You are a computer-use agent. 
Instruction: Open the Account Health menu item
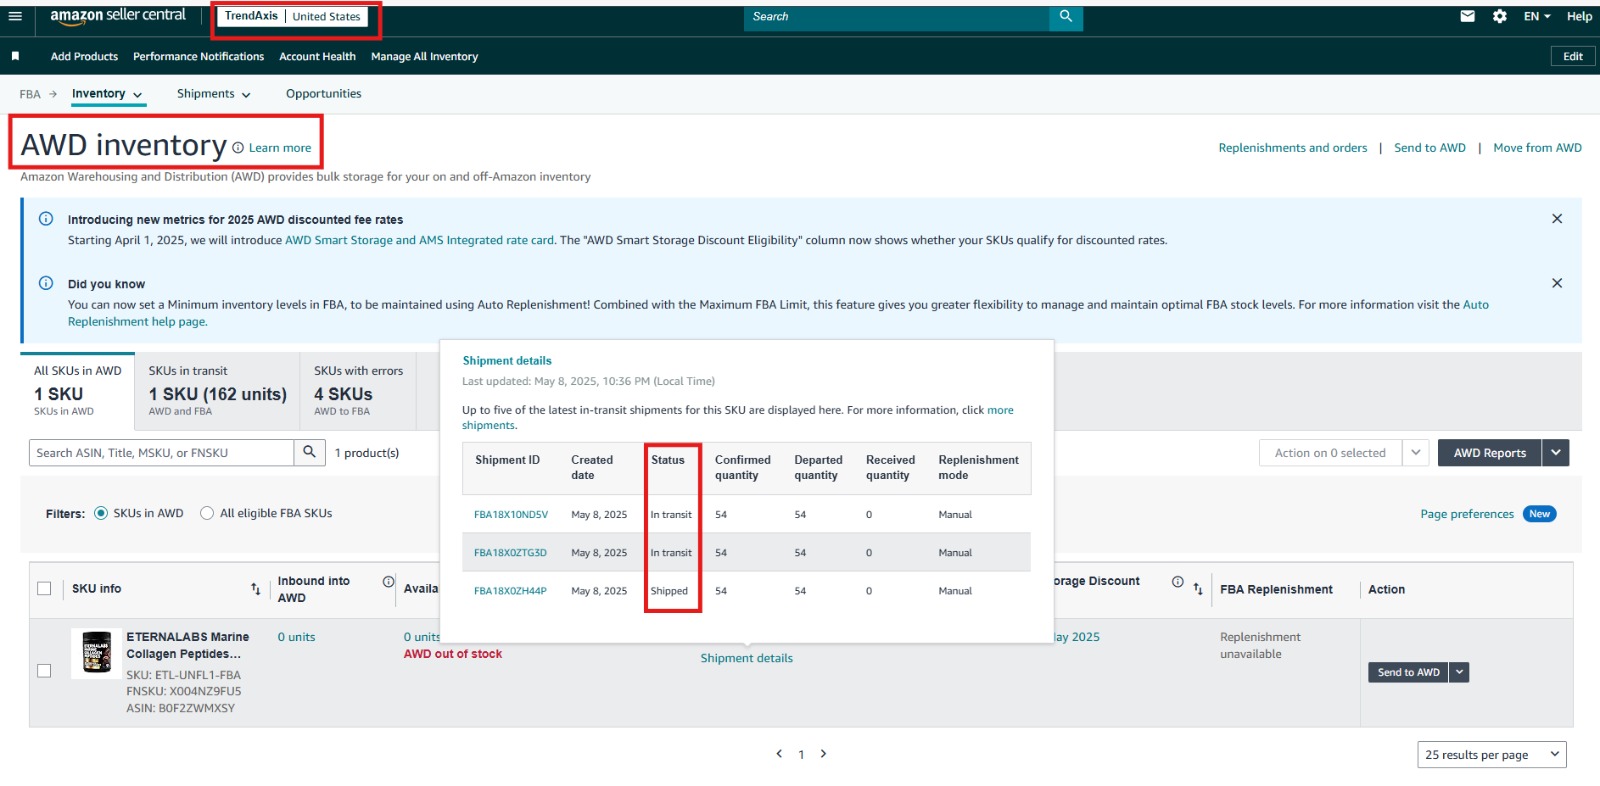click(317, 57)
